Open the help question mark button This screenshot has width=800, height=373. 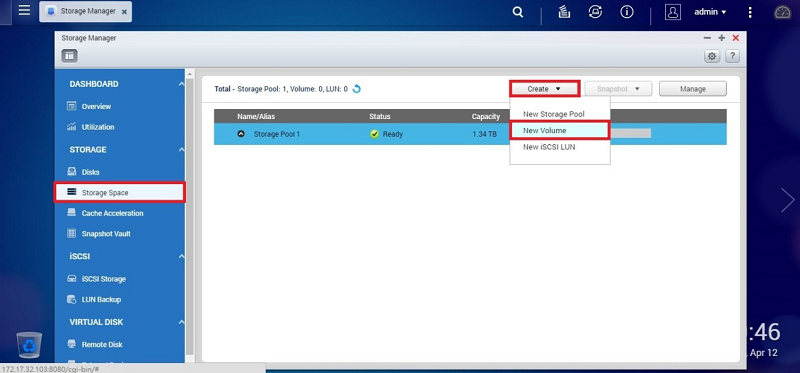(x=732, y=56)
